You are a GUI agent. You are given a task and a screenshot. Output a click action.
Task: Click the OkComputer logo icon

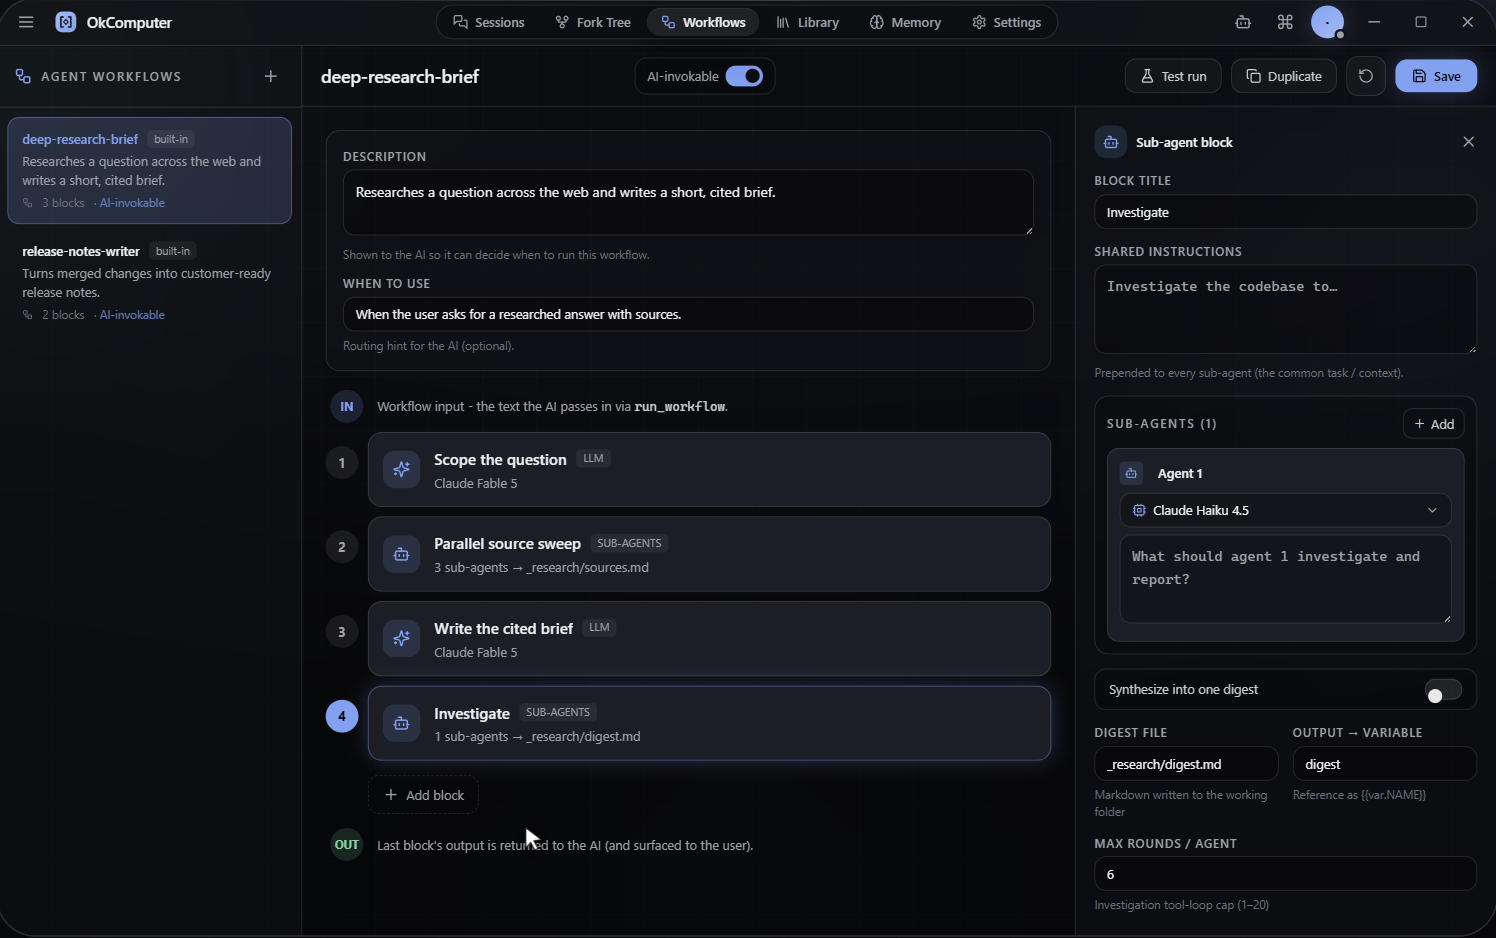[65, 22]
